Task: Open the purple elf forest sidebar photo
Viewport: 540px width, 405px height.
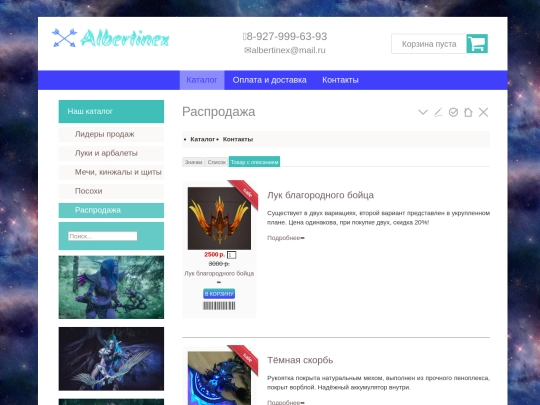Action: [111, 287]
